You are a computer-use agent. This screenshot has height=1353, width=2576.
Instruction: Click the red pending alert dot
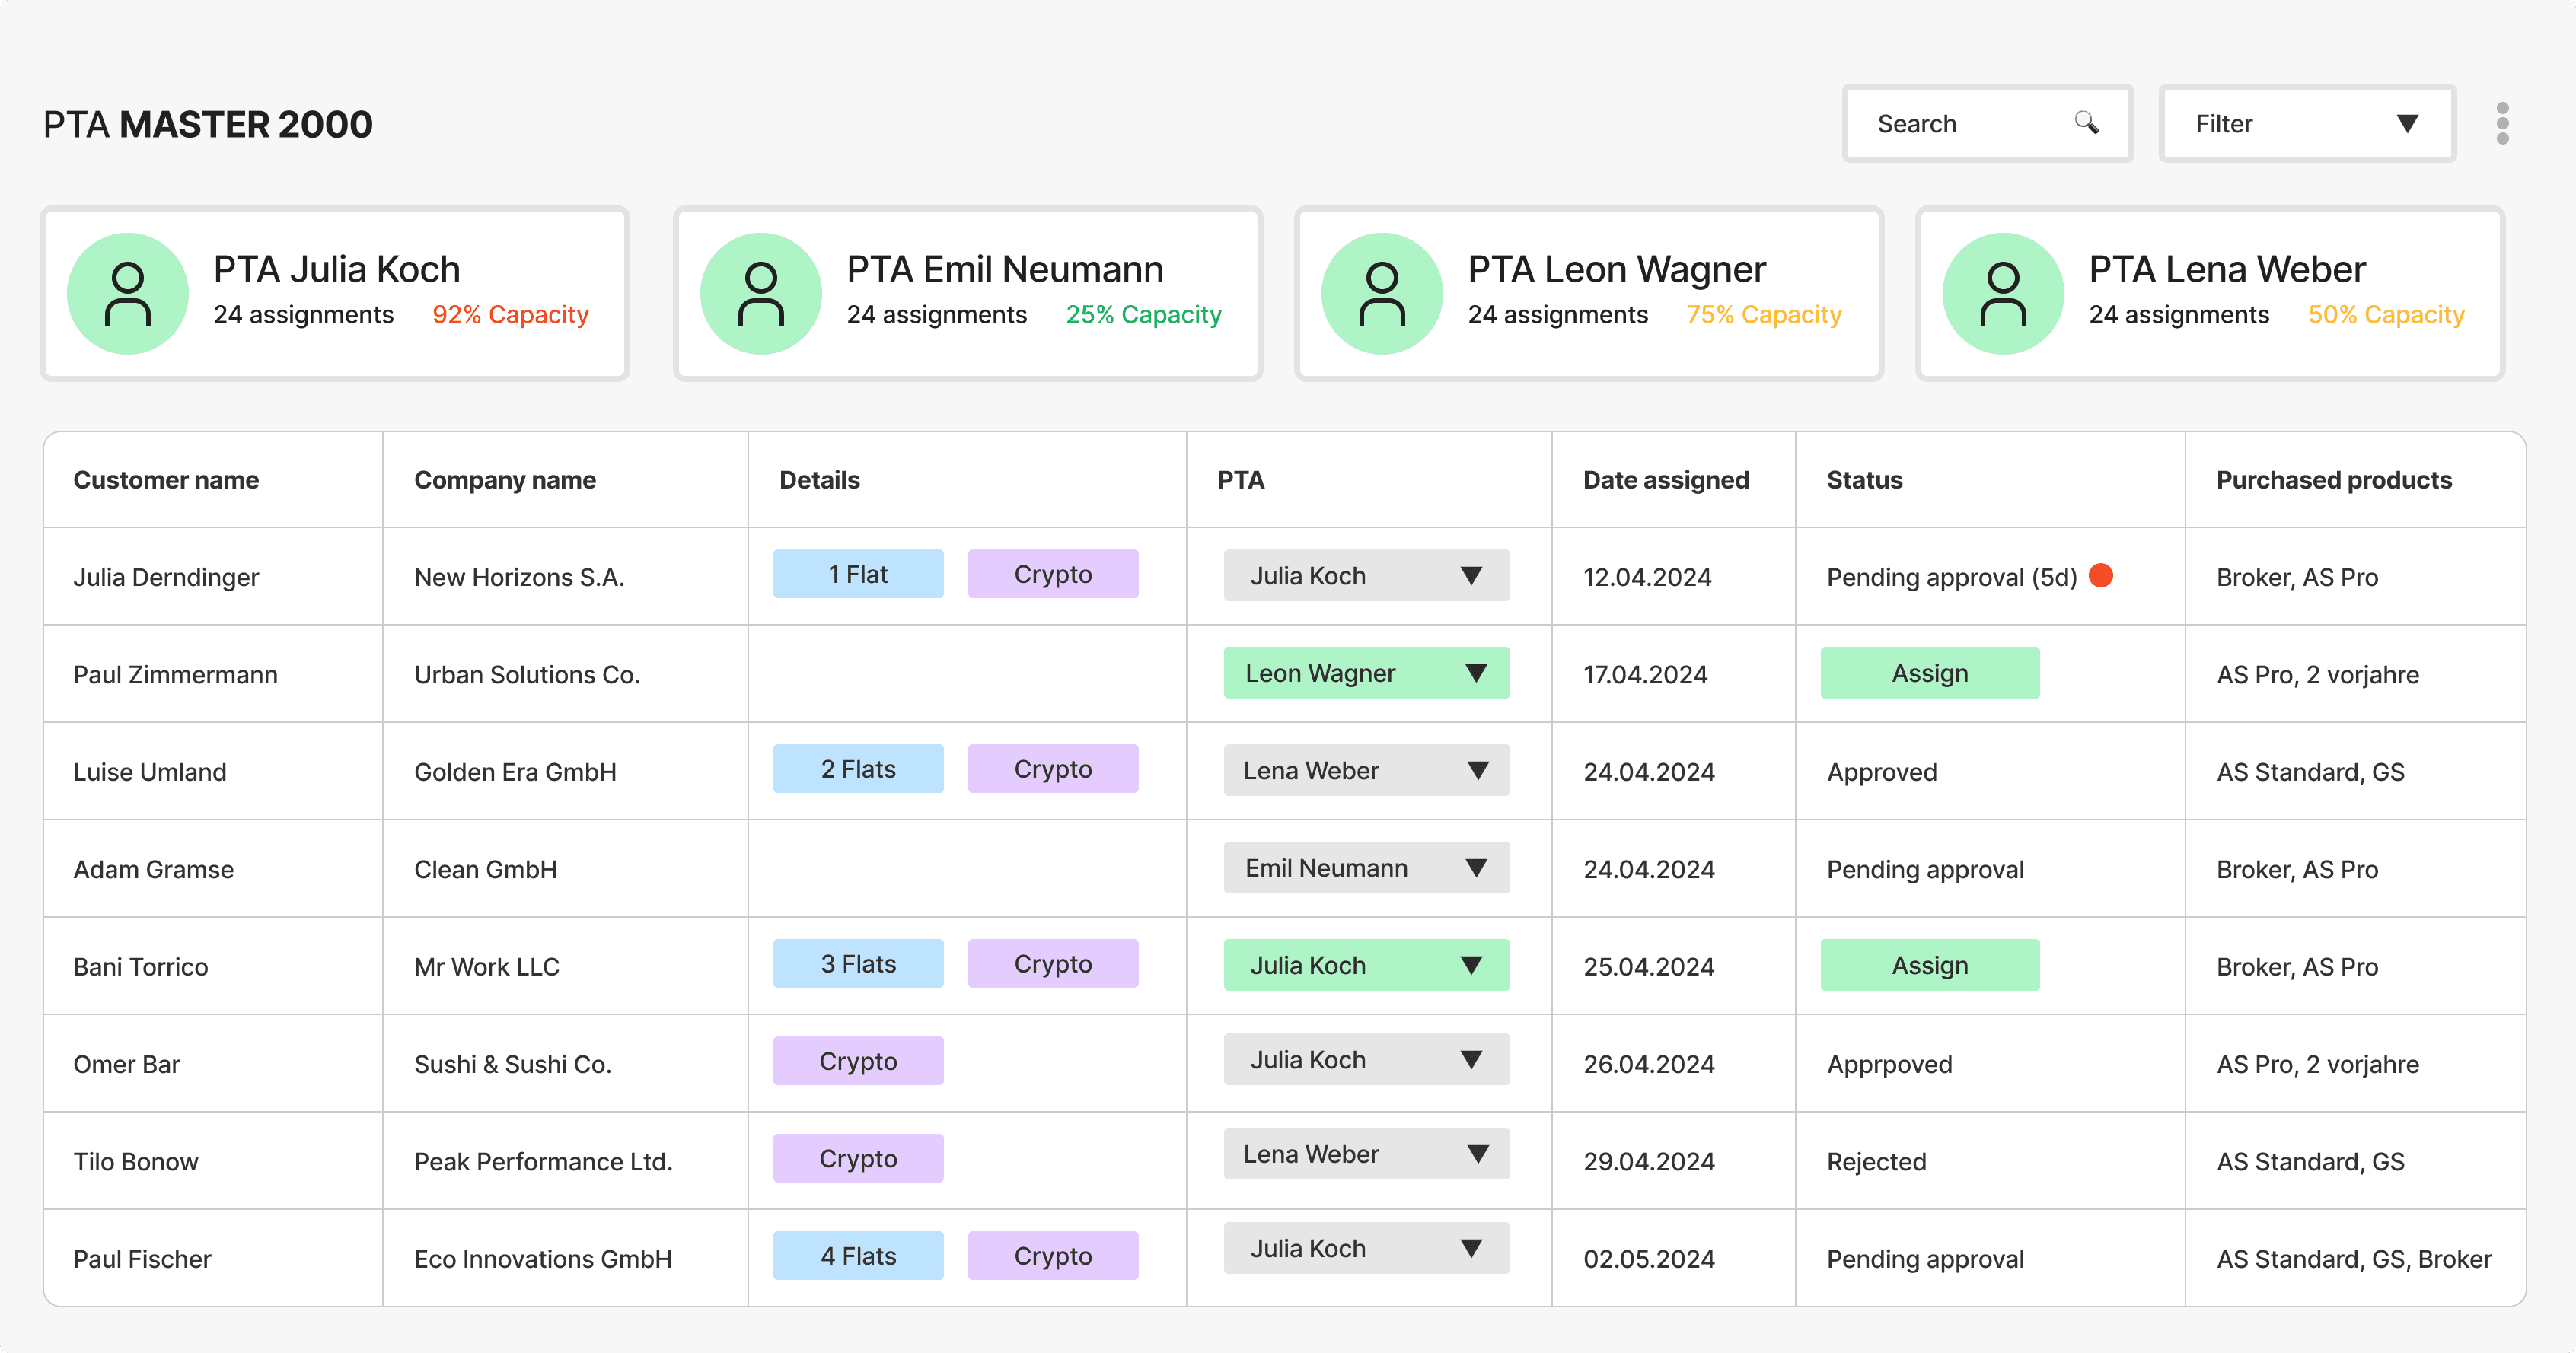(x=2101, y=576)
